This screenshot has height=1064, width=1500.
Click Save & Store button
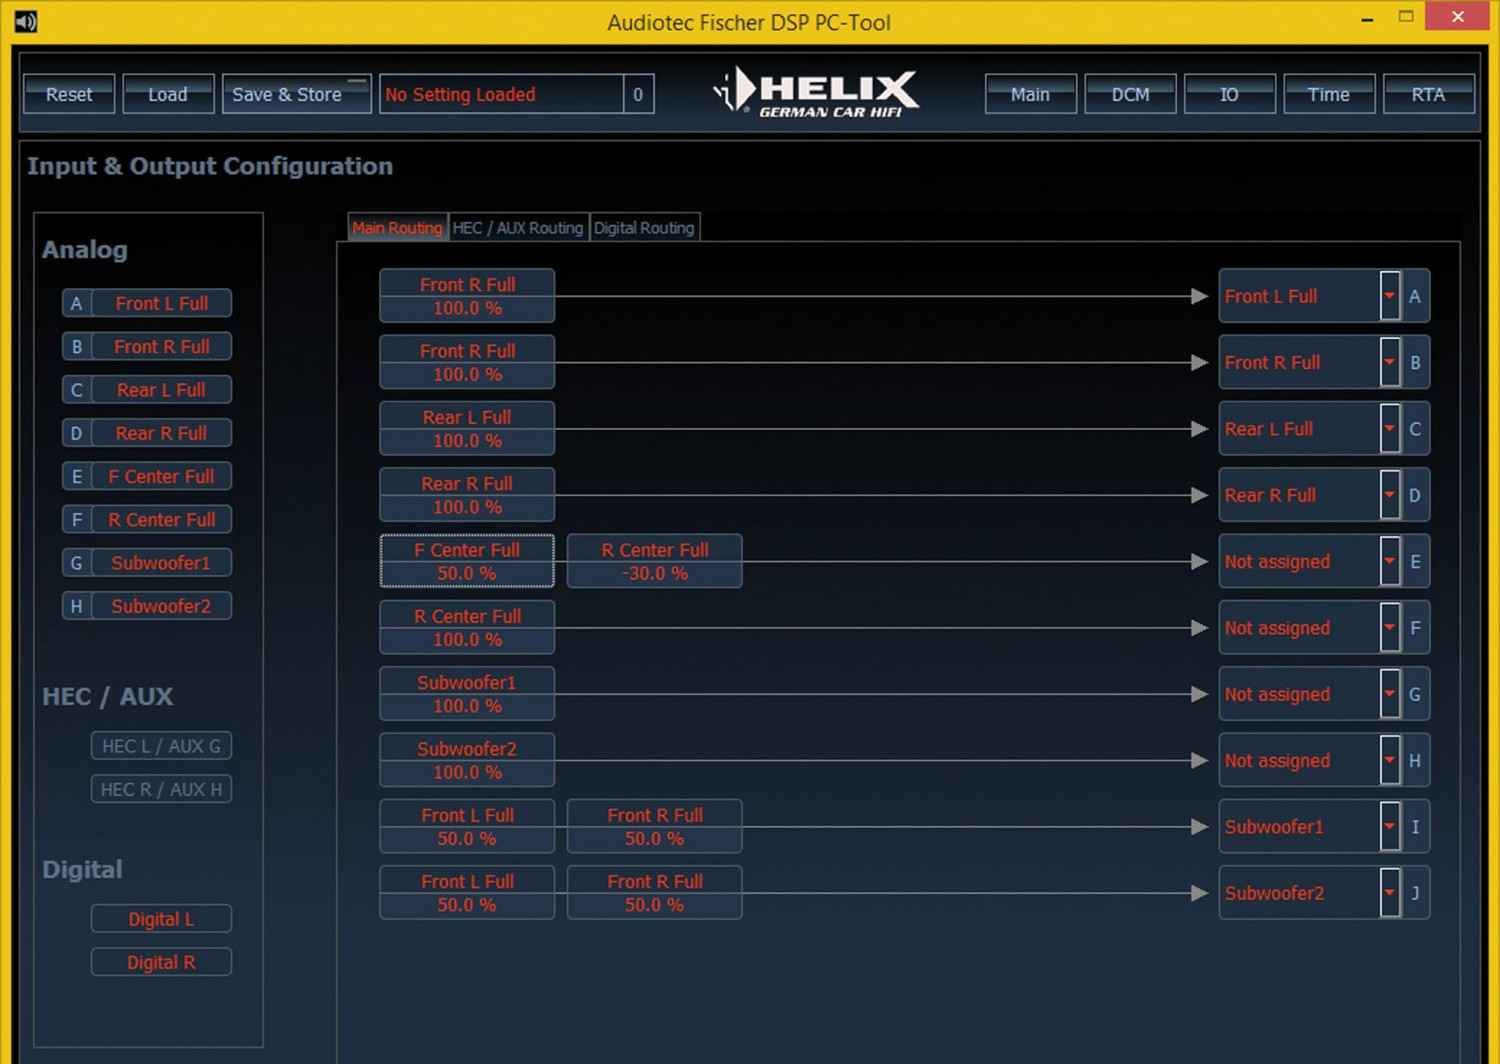(x=297, y=94)
